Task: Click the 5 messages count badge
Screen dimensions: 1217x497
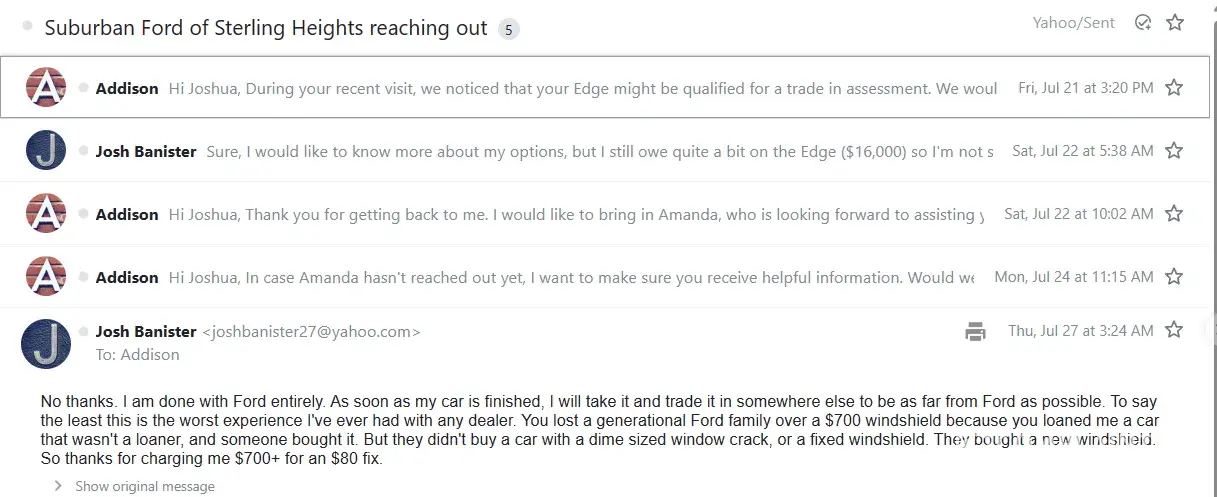Action: pos(508,29)
